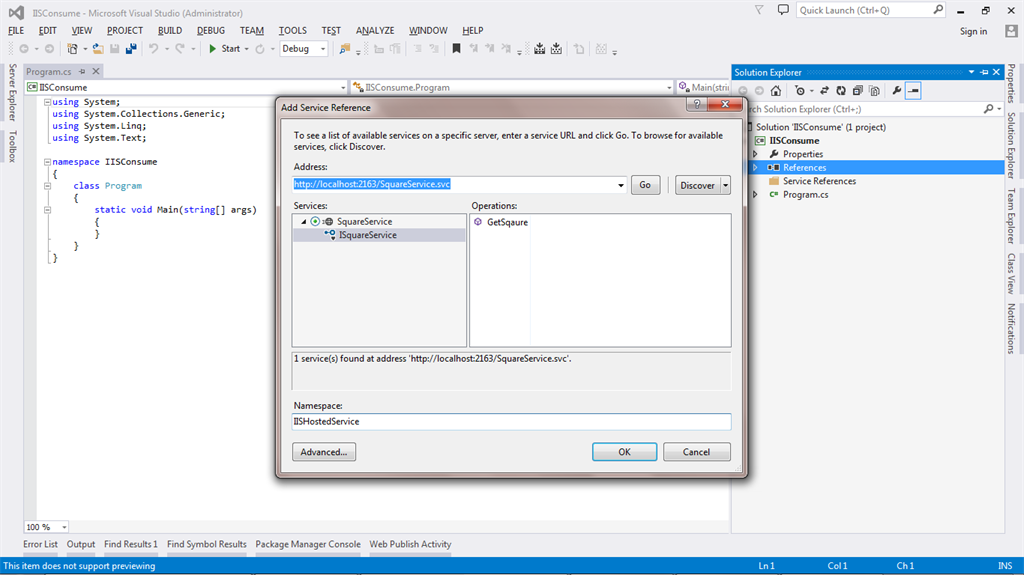Click the Collapse All icon in Solution Explorer
1024x575 pixels.
click(x=857, y=91)
